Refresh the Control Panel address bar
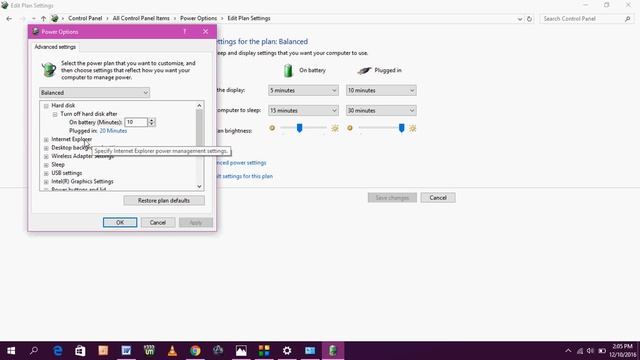This screenshot has height=360, width=640. pos(529,19)
